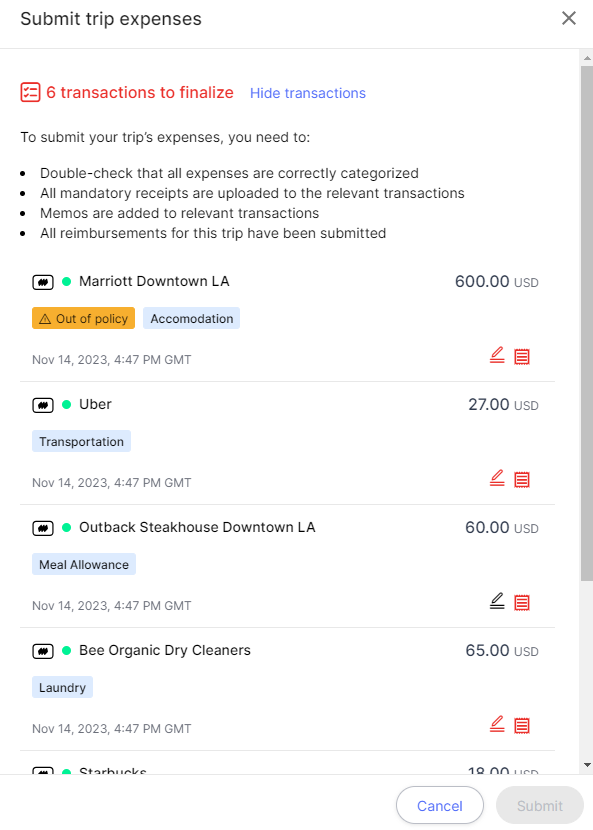The width and height of the screenshot is (593, 830).
Task: Click card icon beside Uber
Action: point(43,405)
